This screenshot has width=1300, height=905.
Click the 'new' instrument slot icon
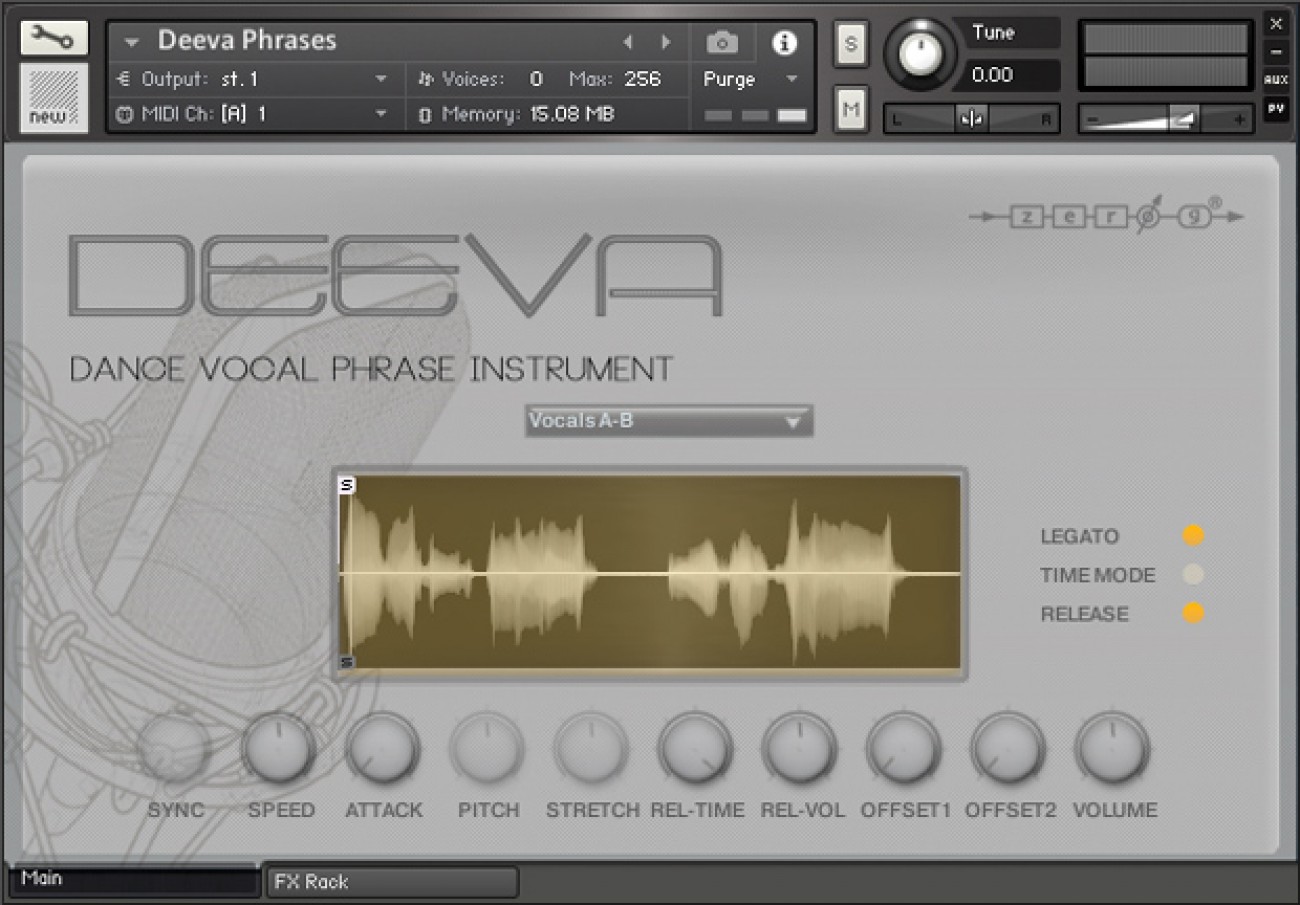[52, 98]
